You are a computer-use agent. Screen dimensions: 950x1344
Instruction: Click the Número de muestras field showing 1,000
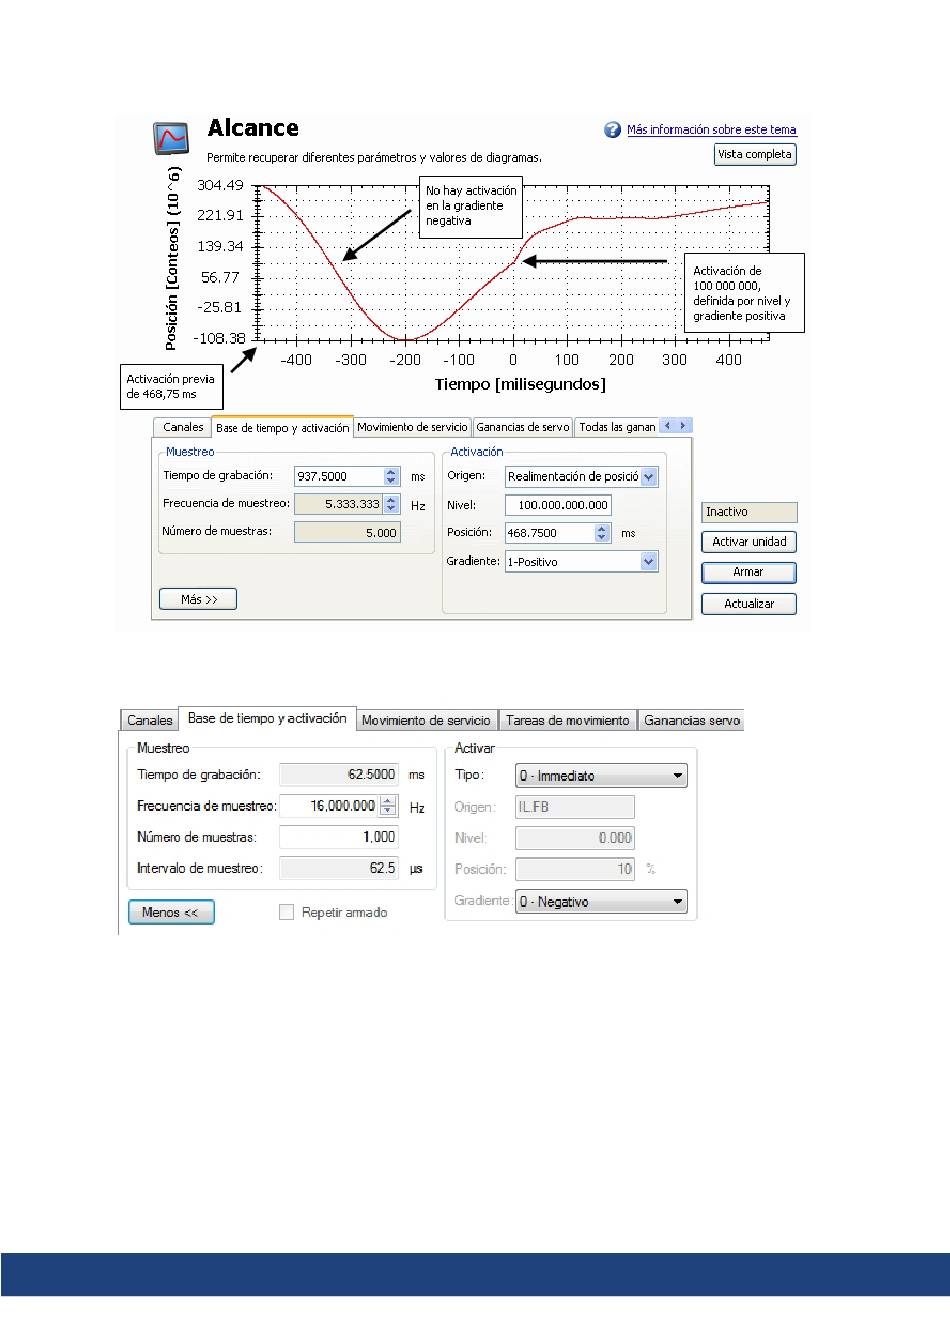click(339, 837)
